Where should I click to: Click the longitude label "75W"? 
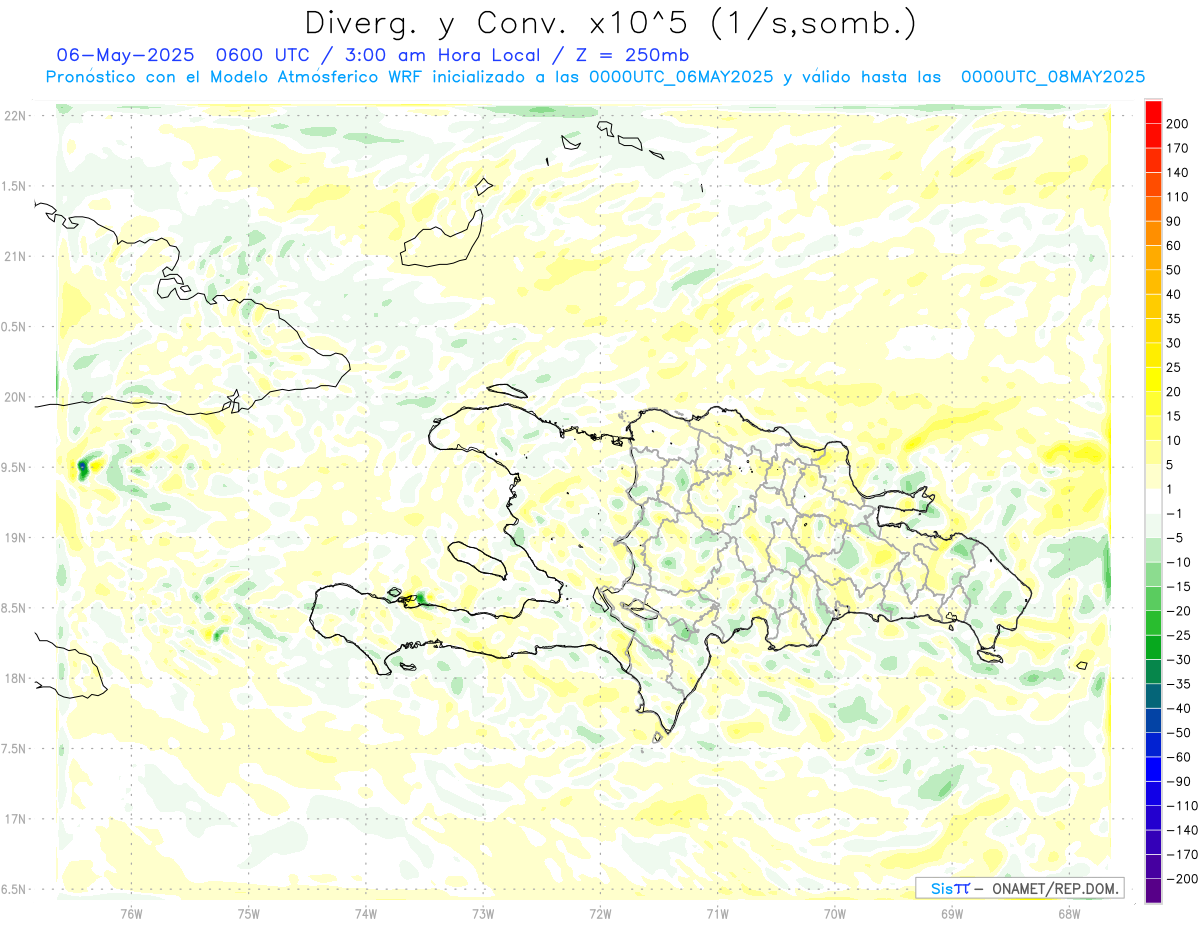(x=249, y=913)
